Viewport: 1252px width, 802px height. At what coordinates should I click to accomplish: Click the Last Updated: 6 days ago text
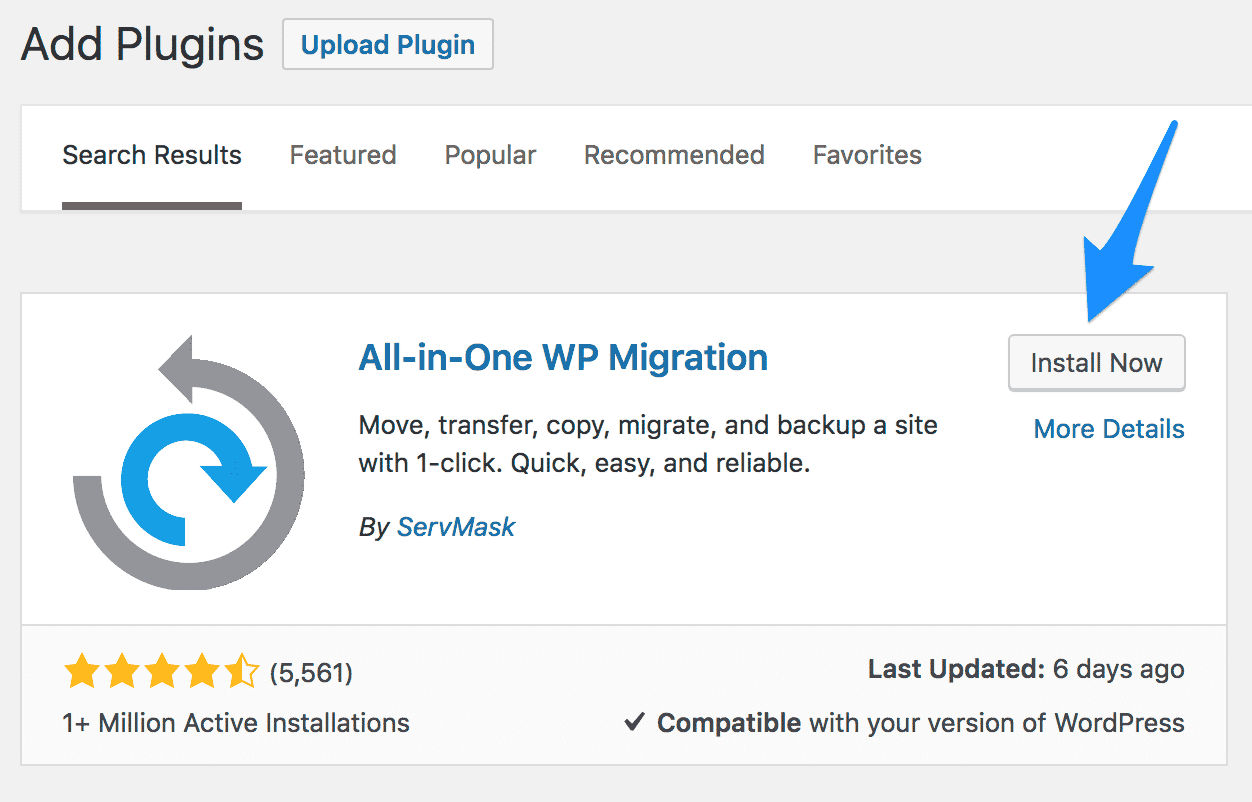[1026, 670]
